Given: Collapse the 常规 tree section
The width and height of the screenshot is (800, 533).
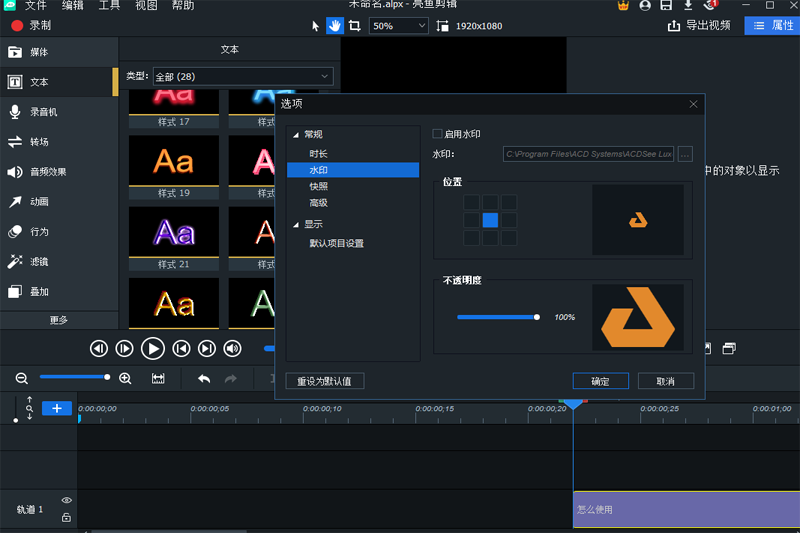Looking at the screenshot, I should [x=295, y=135].
